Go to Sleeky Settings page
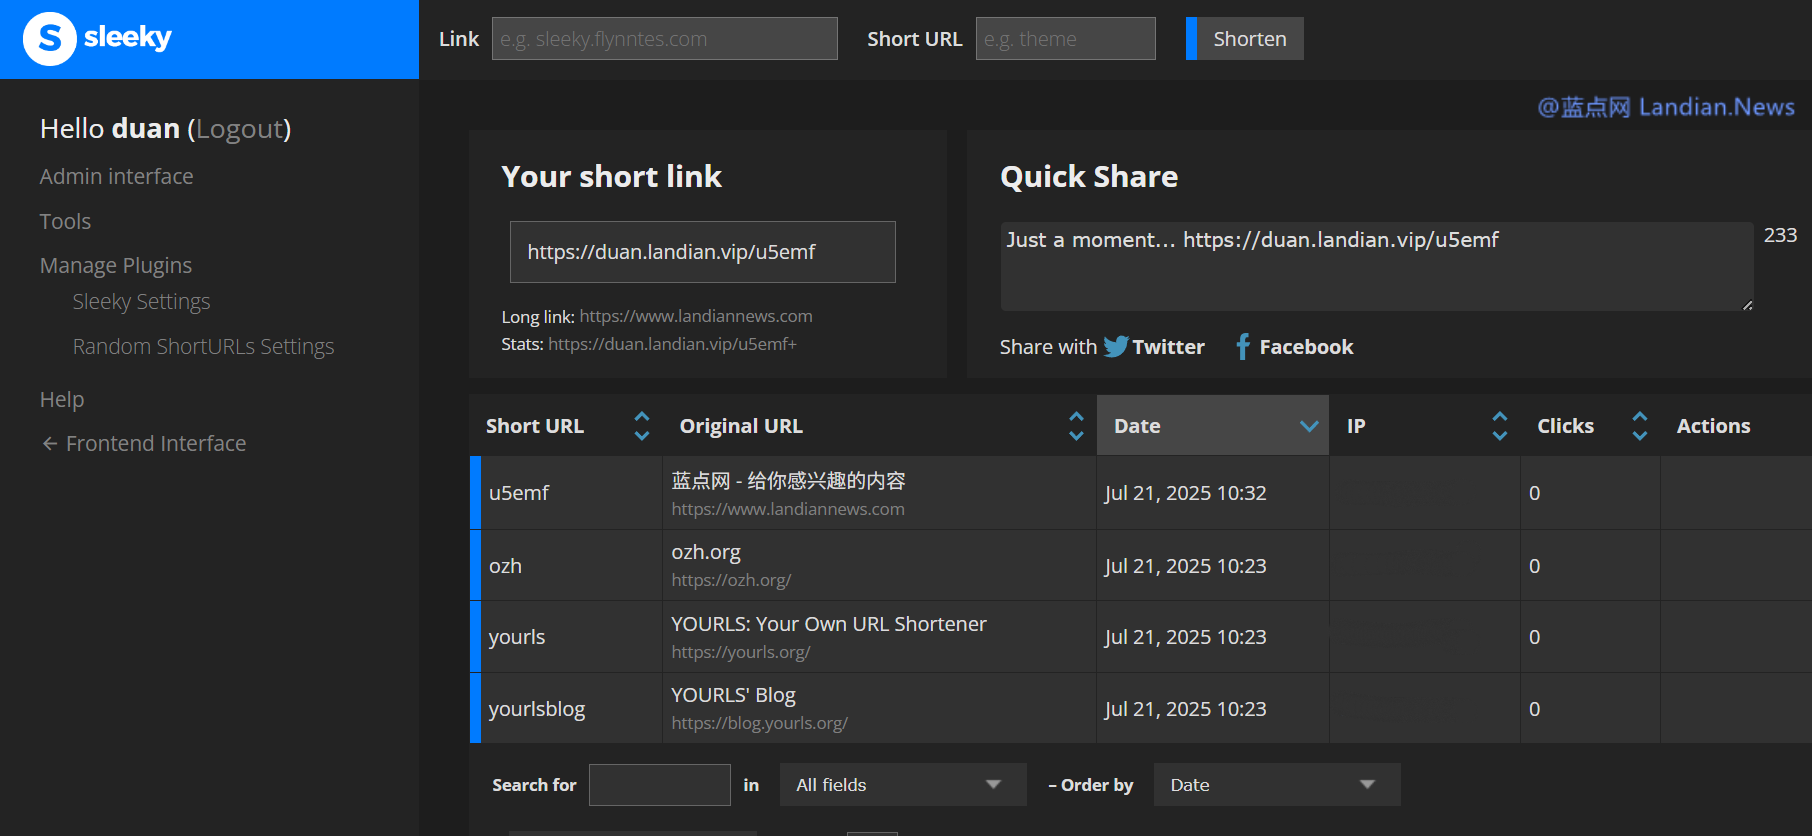 click(141, 302)
